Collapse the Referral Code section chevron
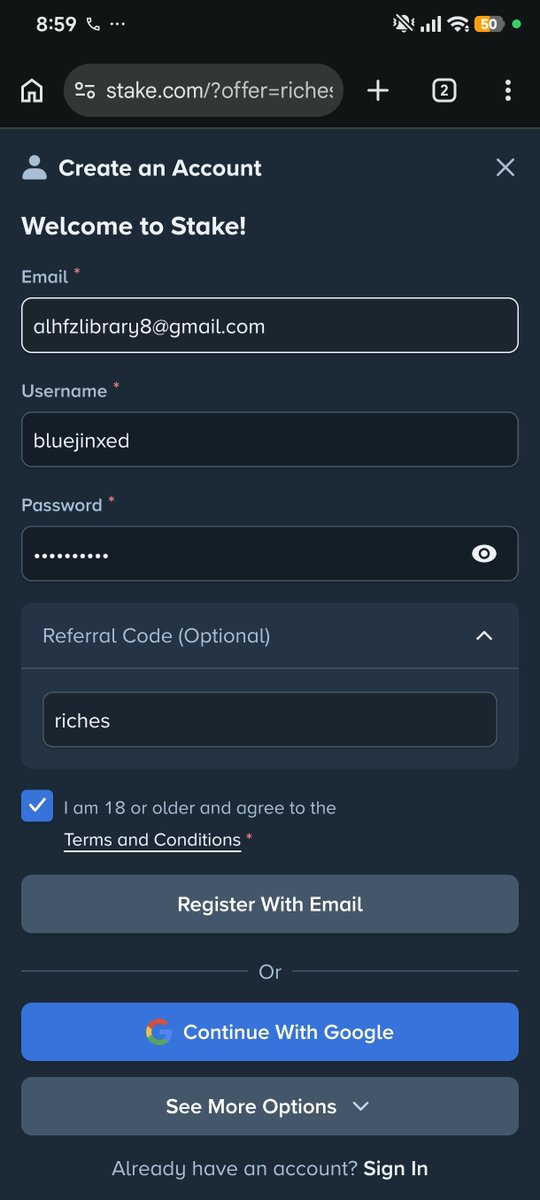Image resolution: width=540 pixels, height=1200 pixels. pos(484,636)
